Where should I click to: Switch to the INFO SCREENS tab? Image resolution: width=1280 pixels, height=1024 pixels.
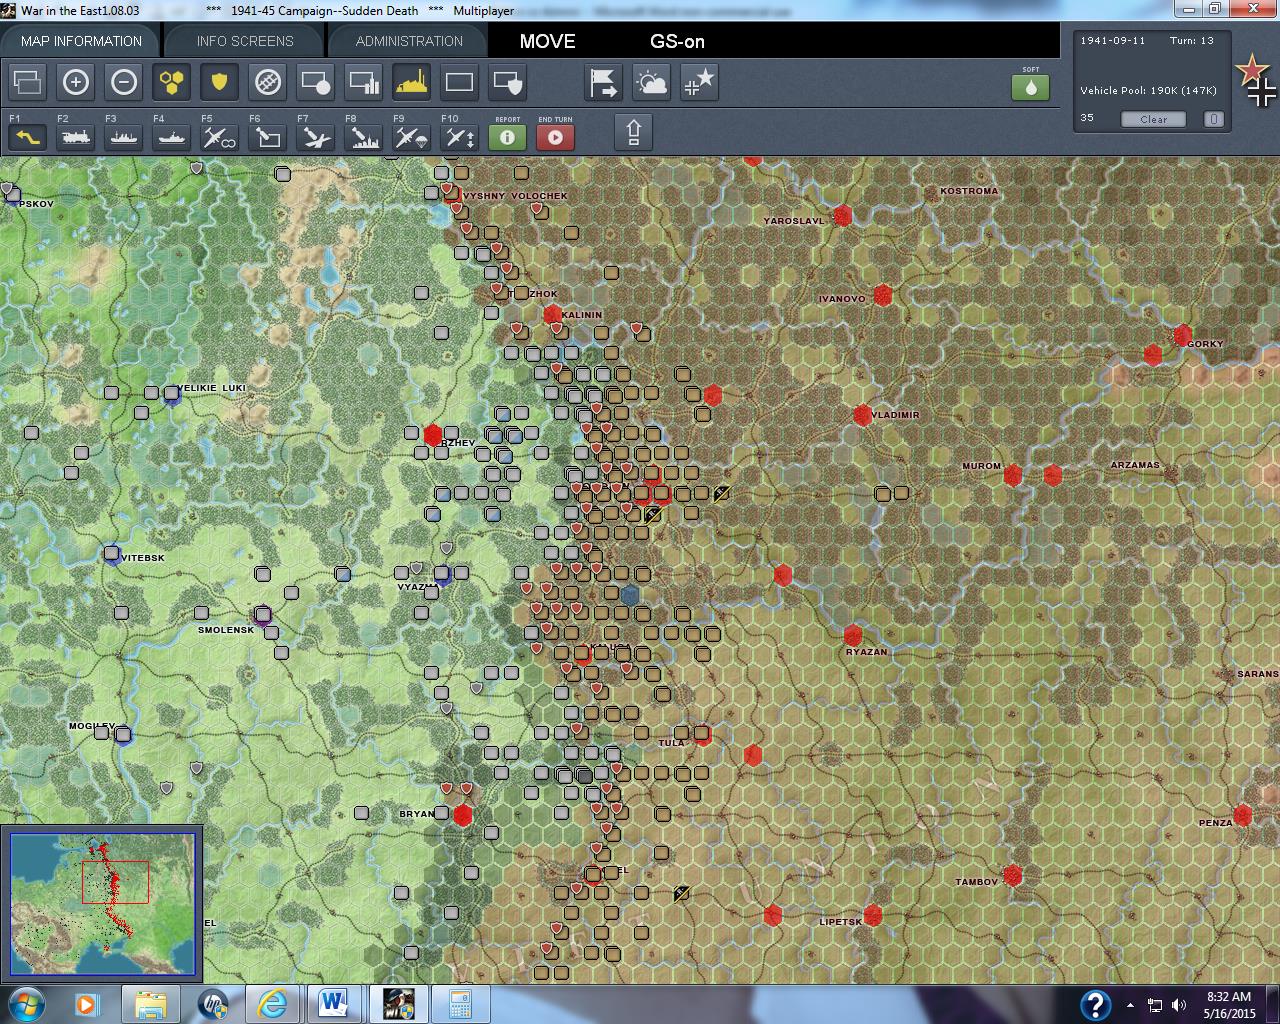coord(245,41)
